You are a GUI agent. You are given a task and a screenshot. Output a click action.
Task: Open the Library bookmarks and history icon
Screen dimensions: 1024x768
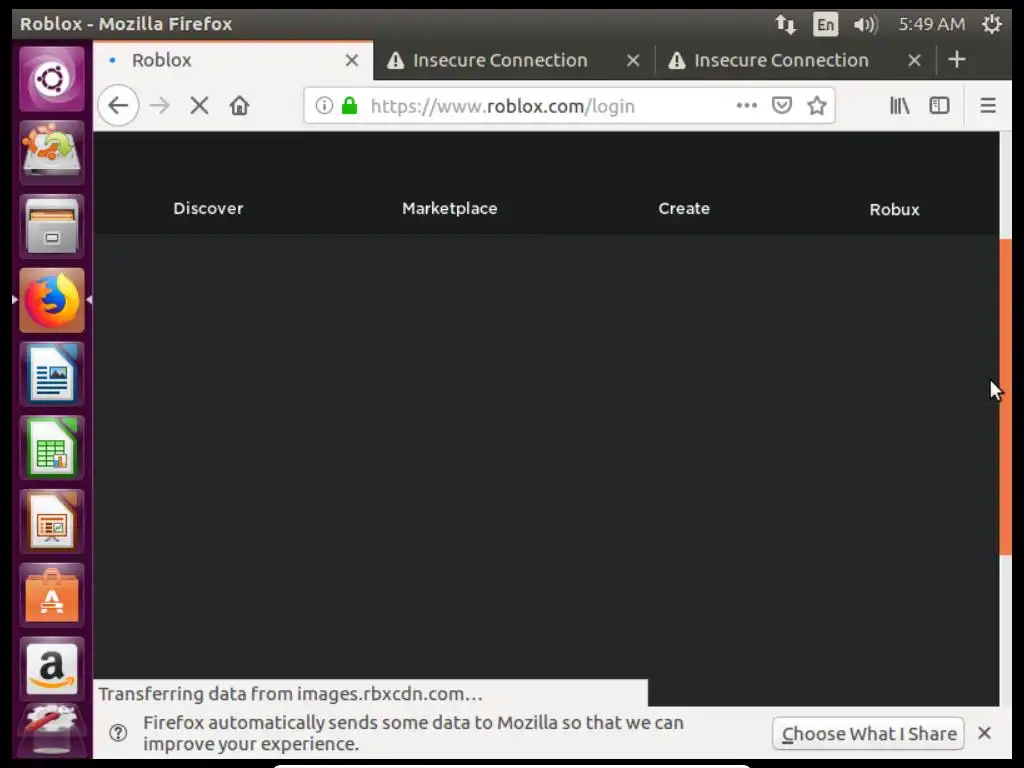pyautogui.click(x=899, y=105)
